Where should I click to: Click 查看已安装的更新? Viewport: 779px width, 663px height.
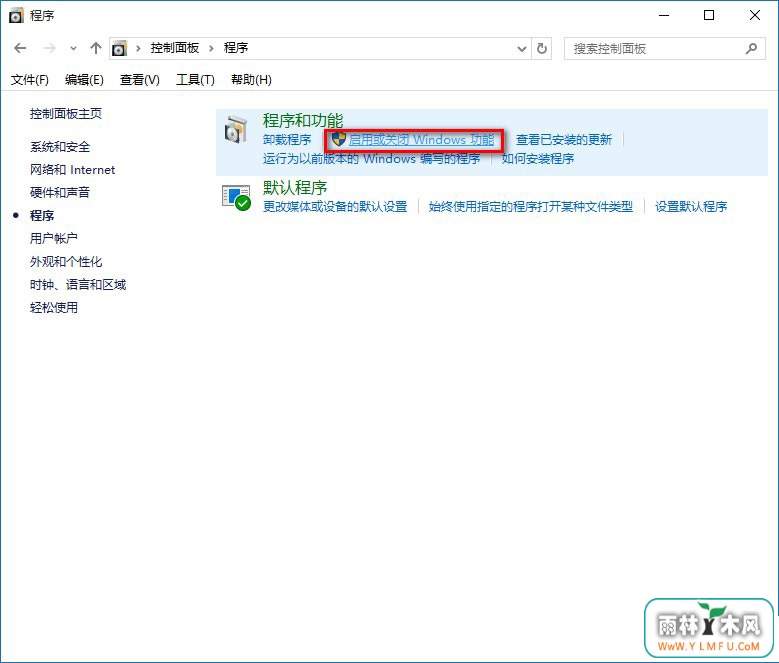coord(564,140)
